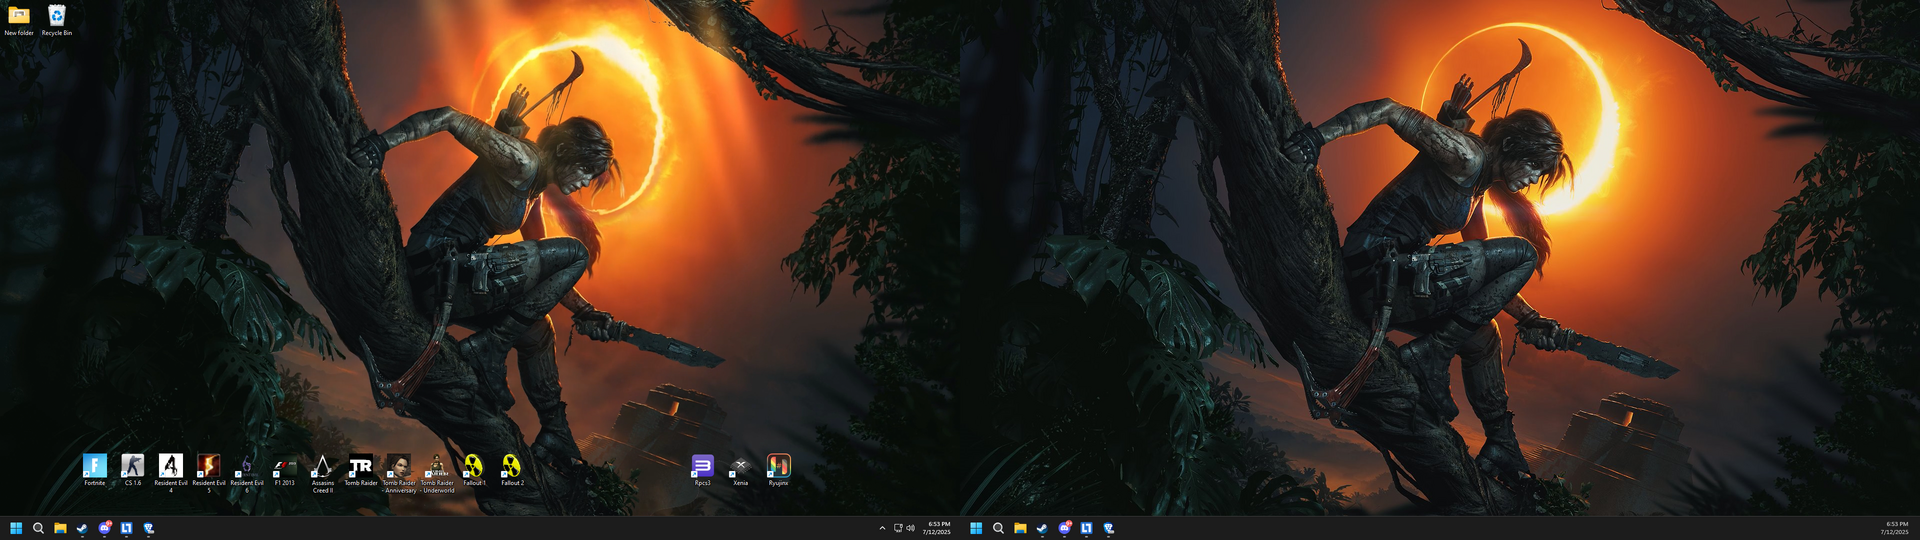1920x540 pixels.
Task: Open quick settings via the volume icon
Action: coord(910,528)
